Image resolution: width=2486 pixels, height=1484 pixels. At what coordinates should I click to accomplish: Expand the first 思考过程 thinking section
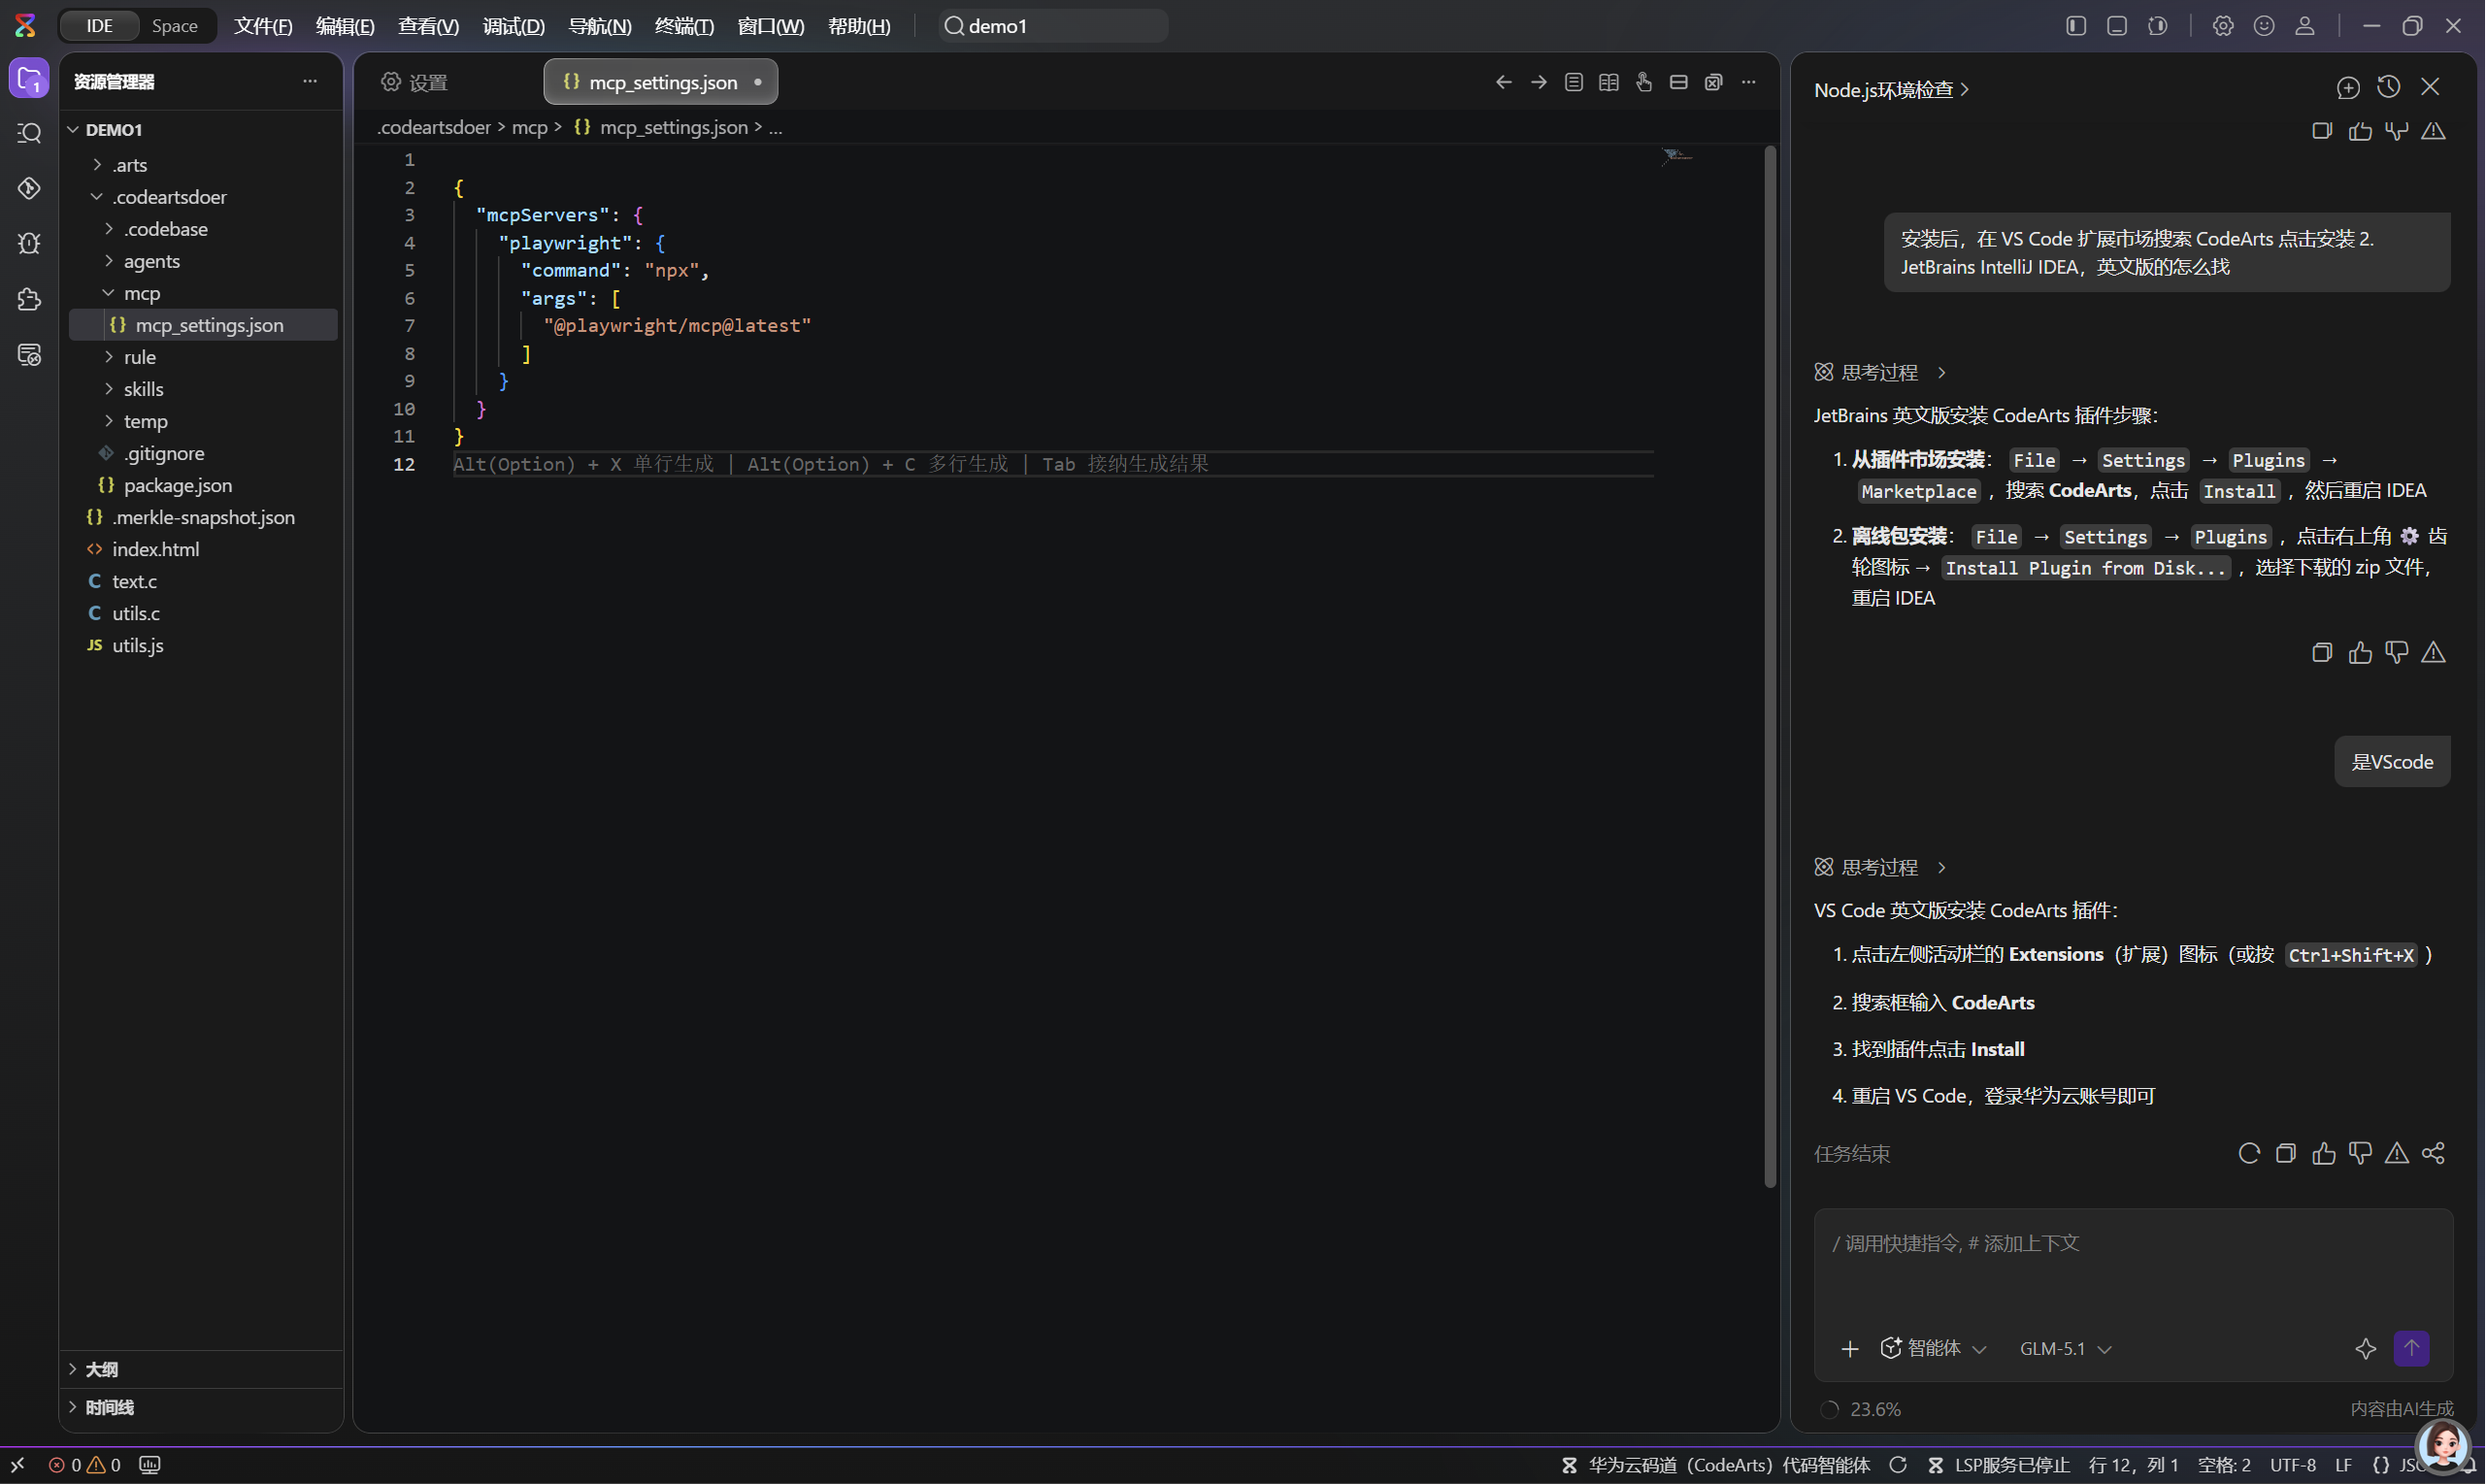[x=1881, y=372]
